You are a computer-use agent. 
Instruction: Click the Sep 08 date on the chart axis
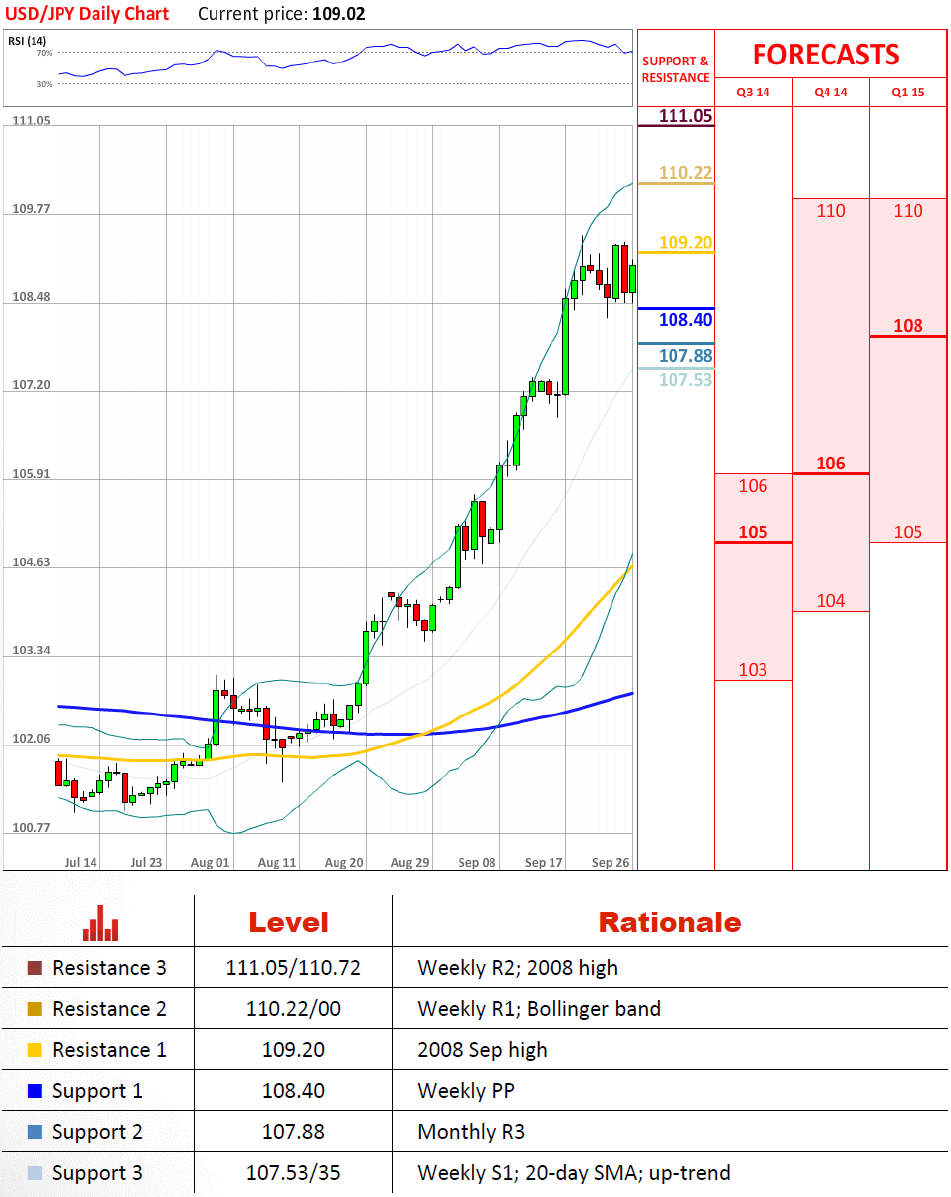(x=476, y=862)
